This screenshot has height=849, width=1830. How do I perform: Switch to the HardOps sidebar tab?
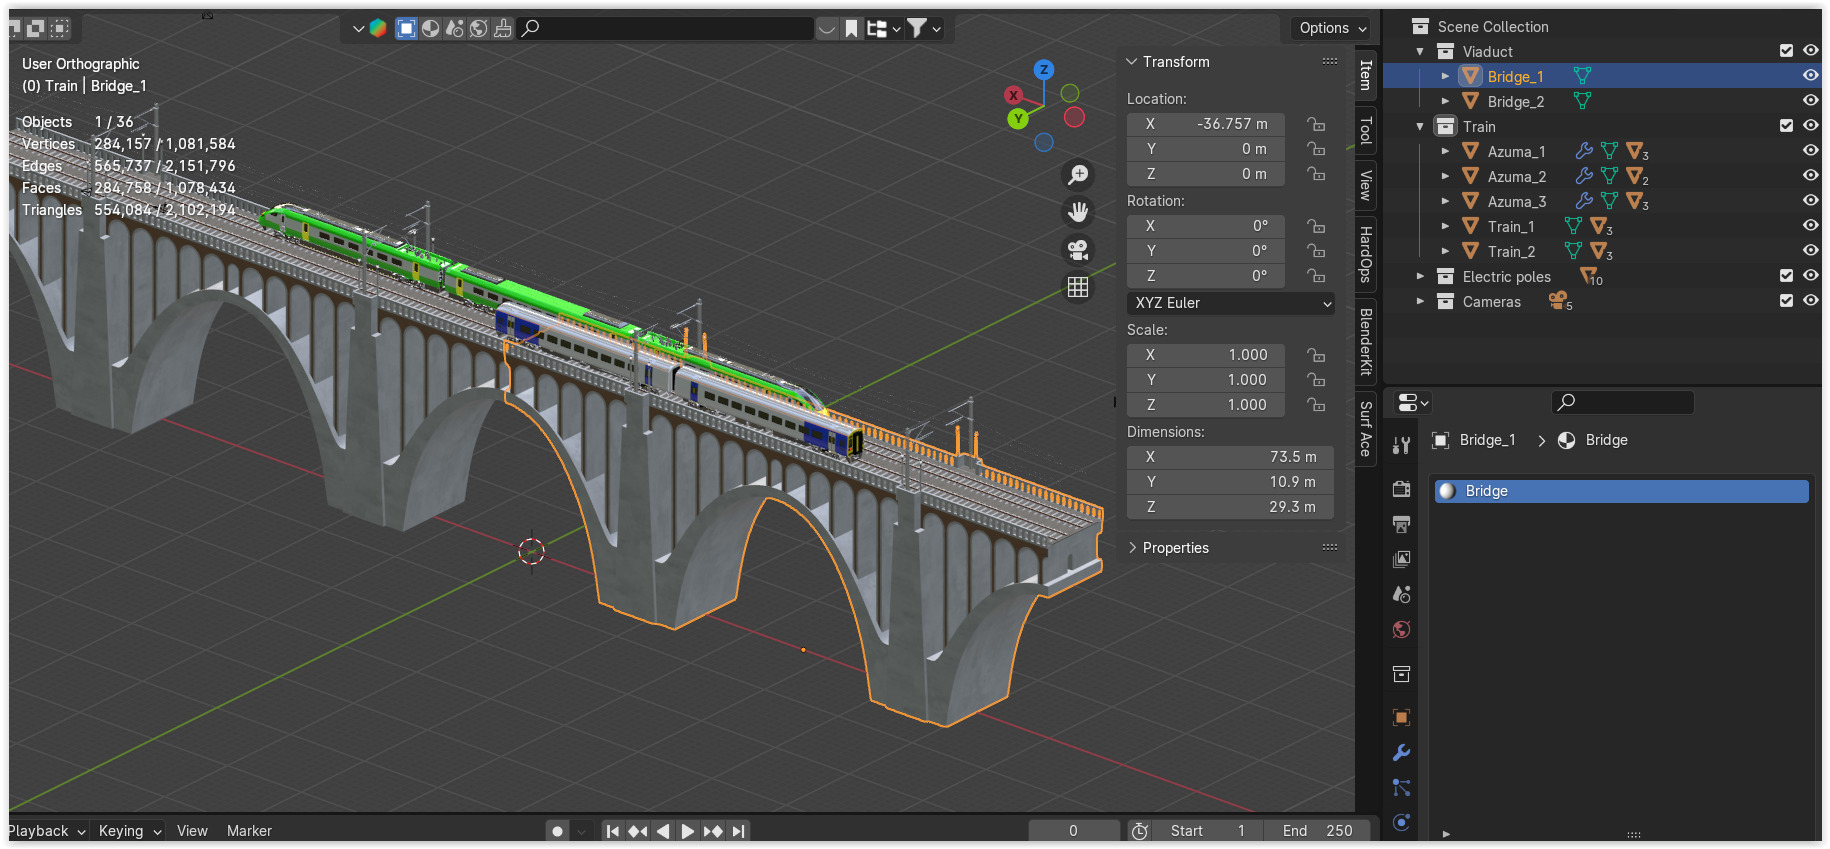pyautogui.click(x=1366, y=254)
